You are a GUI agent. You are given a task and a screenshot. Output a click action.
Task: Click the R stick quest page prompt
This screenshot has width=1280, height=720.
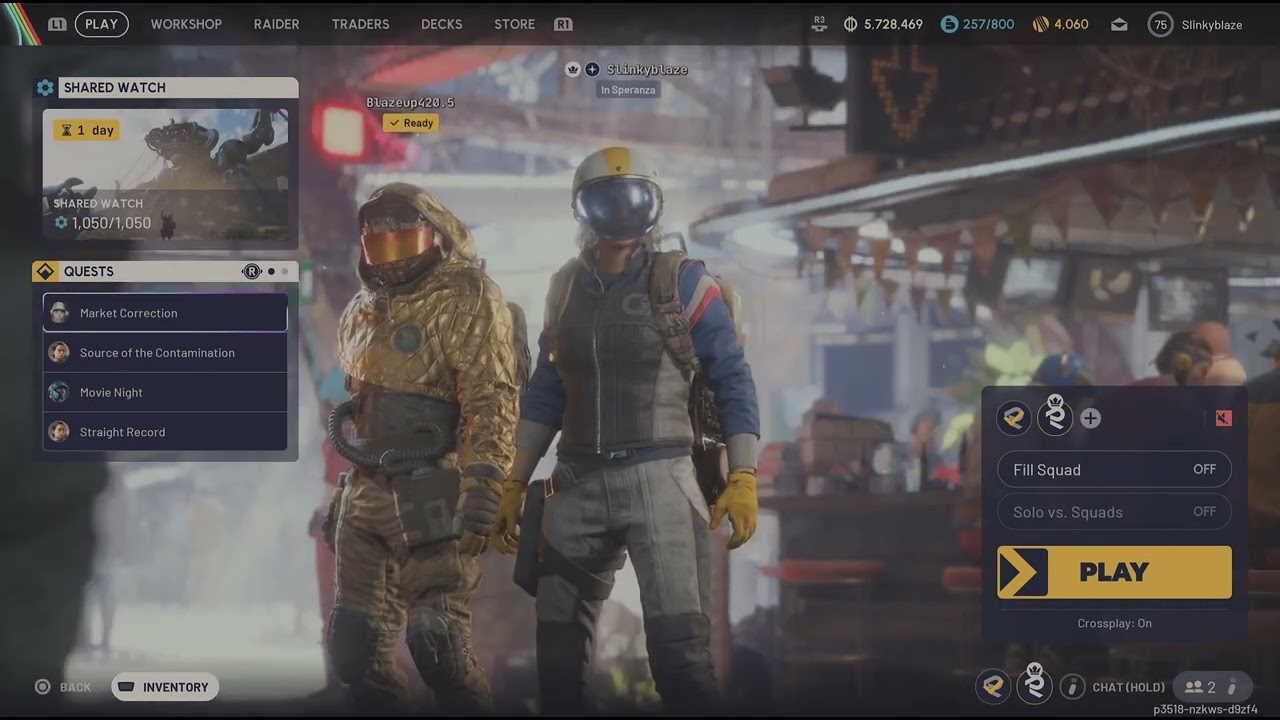coord(251,271)
